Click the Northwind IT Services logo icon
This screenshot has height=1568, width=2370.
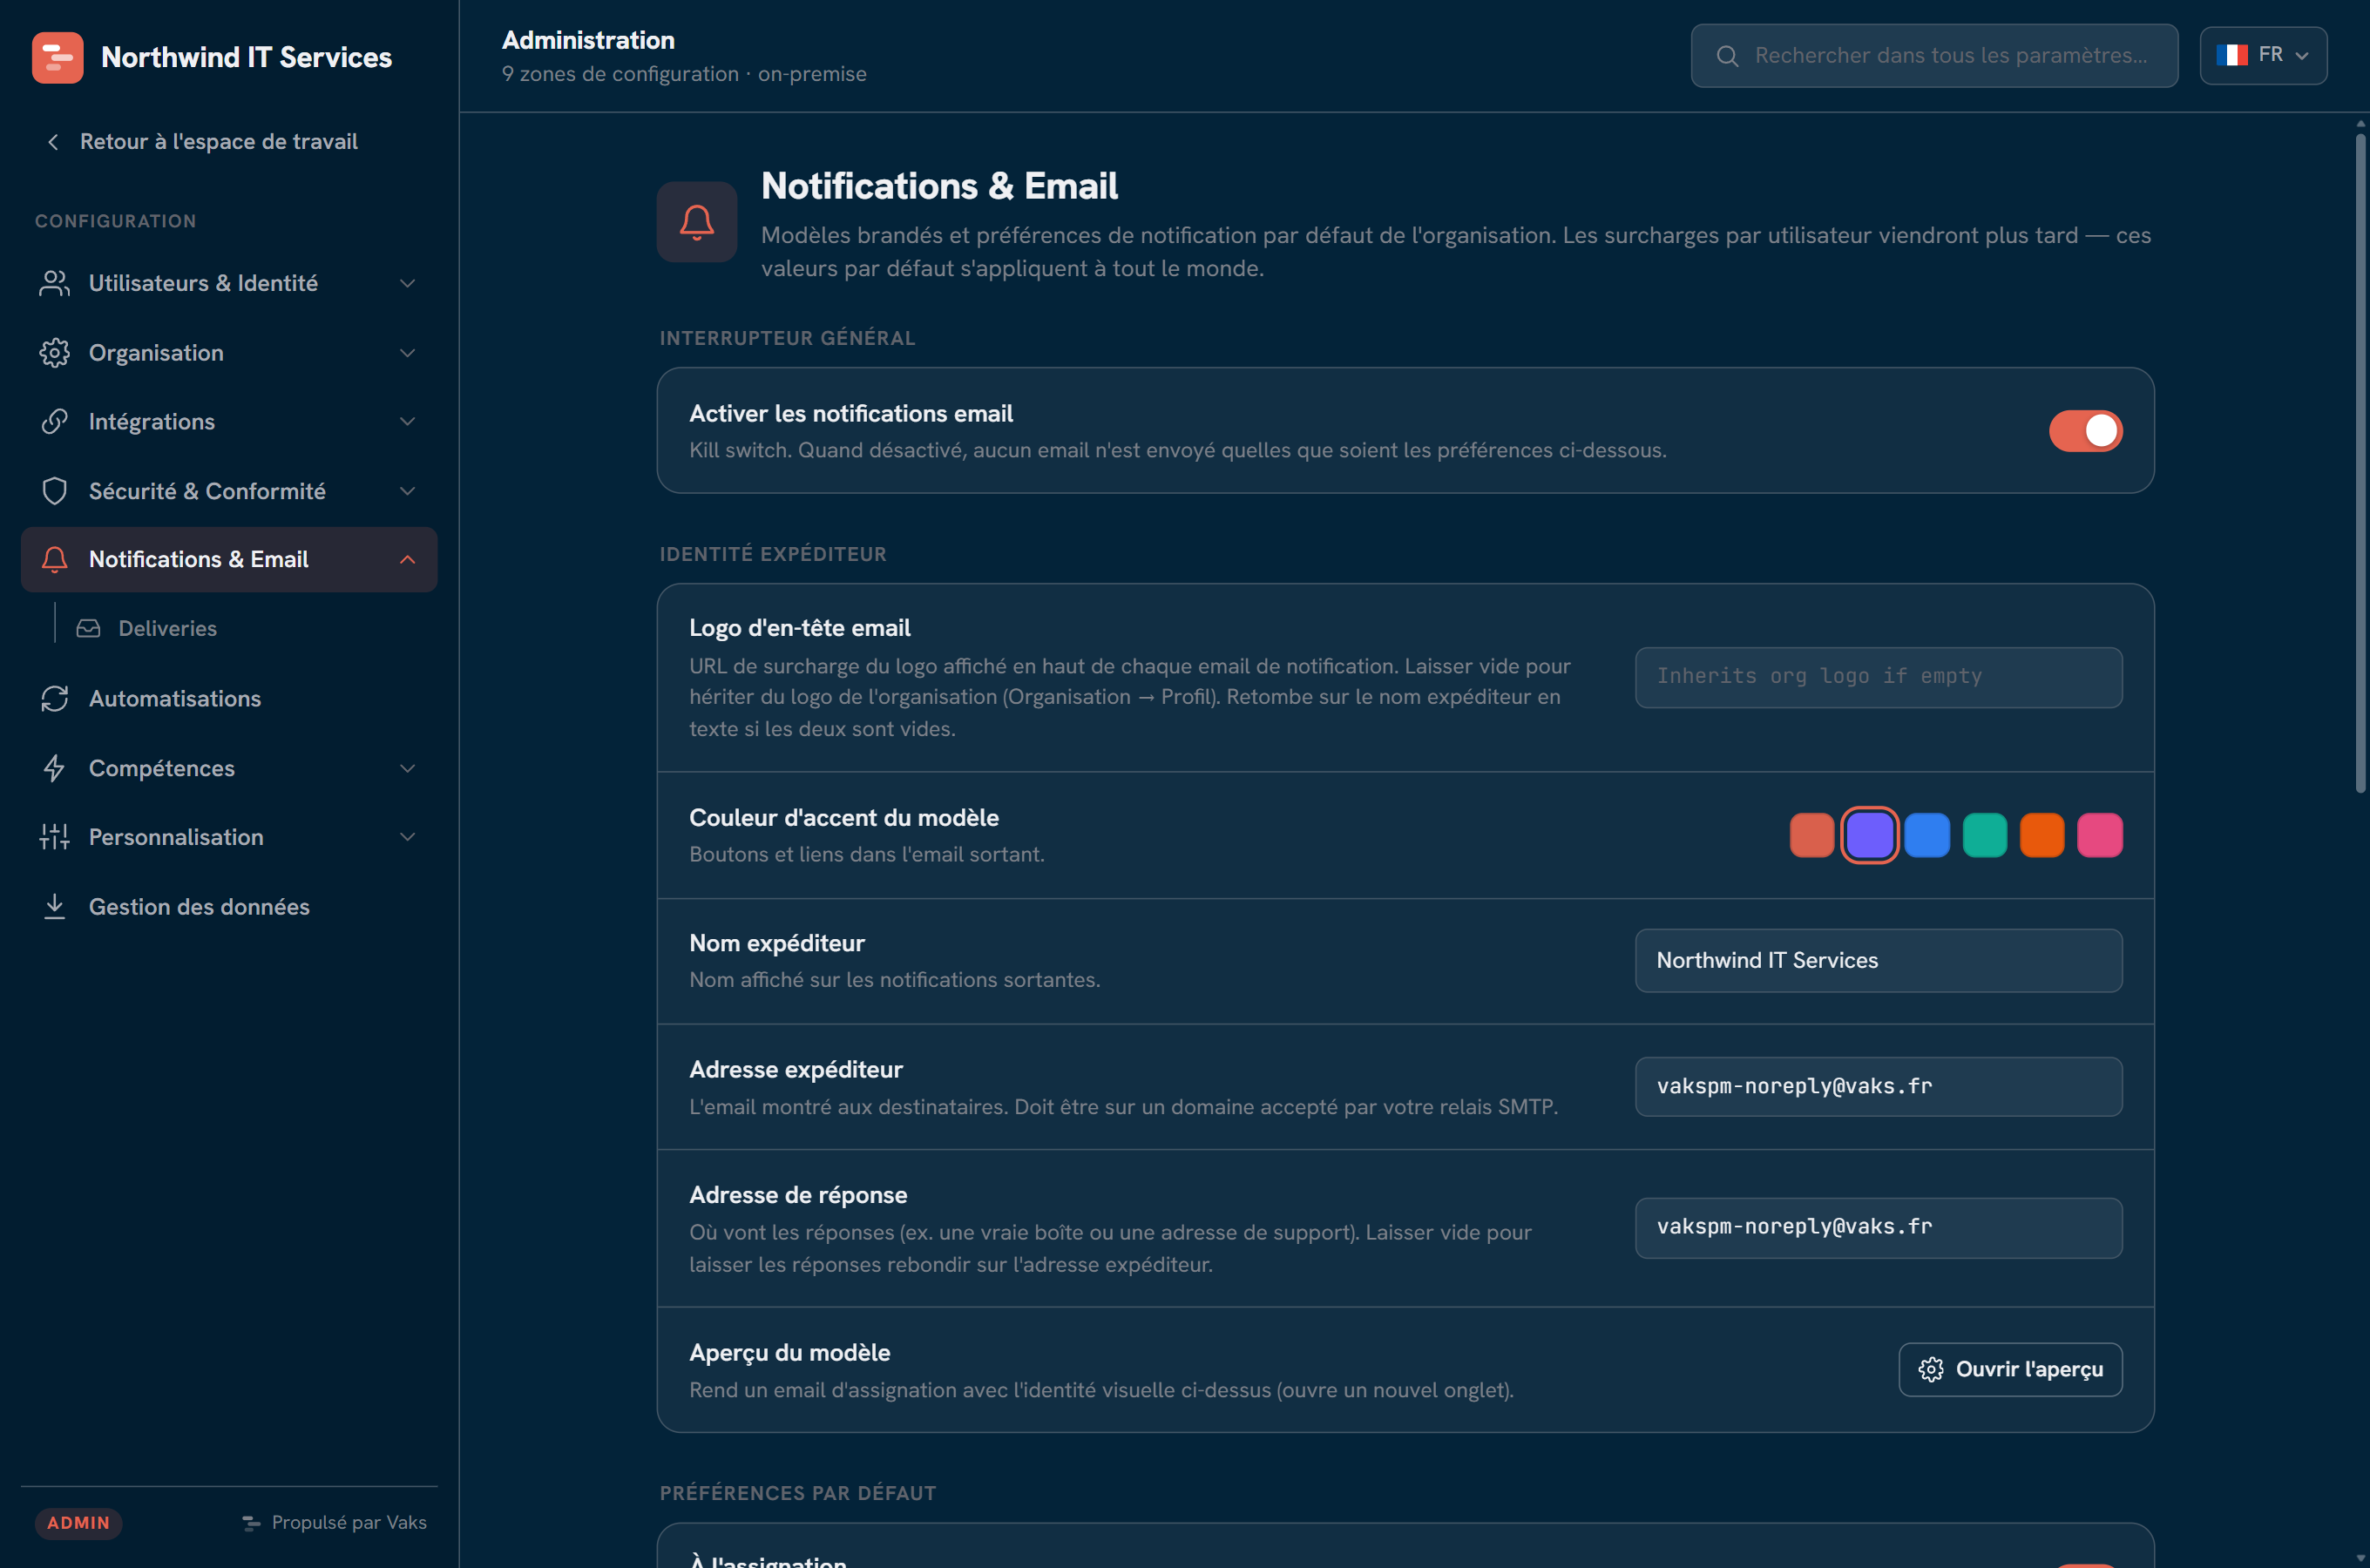57,57
